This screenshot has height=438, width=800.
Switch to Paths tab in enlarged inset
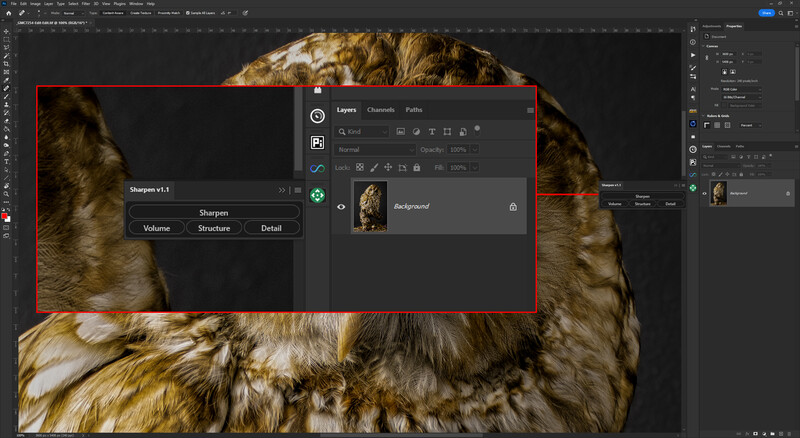click(414, 110)
